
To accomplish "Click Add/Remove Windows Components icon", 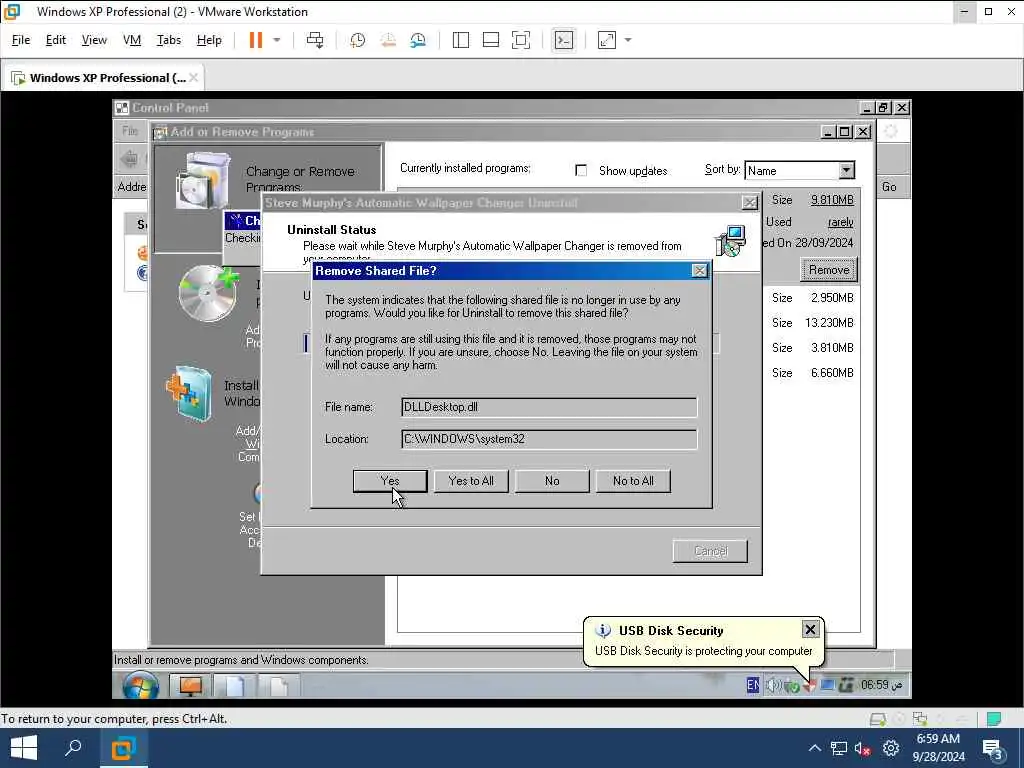I will coord(189,393).
